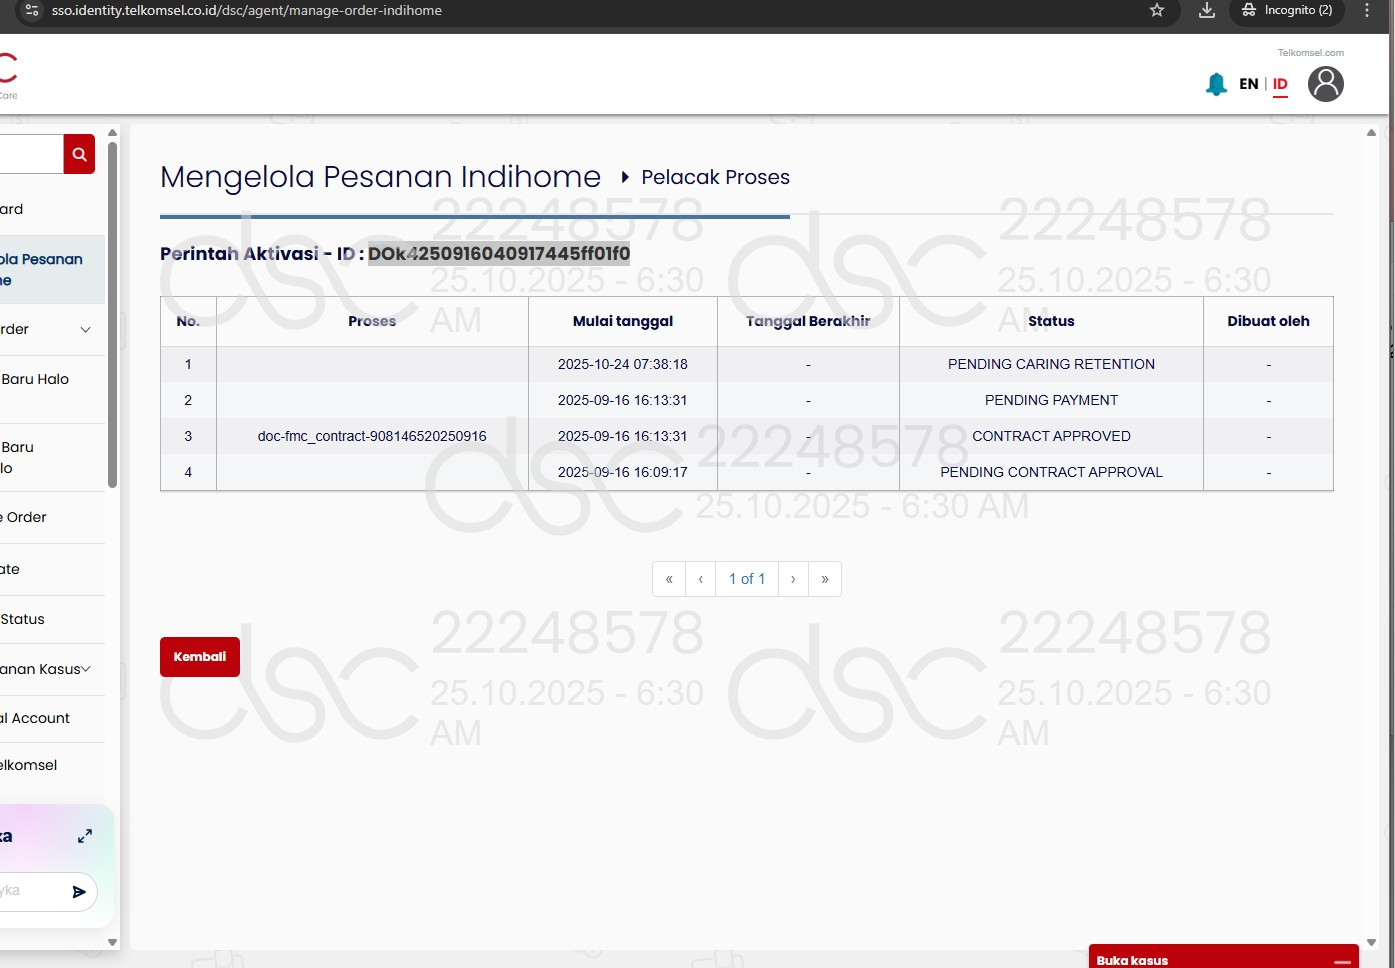Minimize the Buka kasus panel

(x=1342, y=961)
